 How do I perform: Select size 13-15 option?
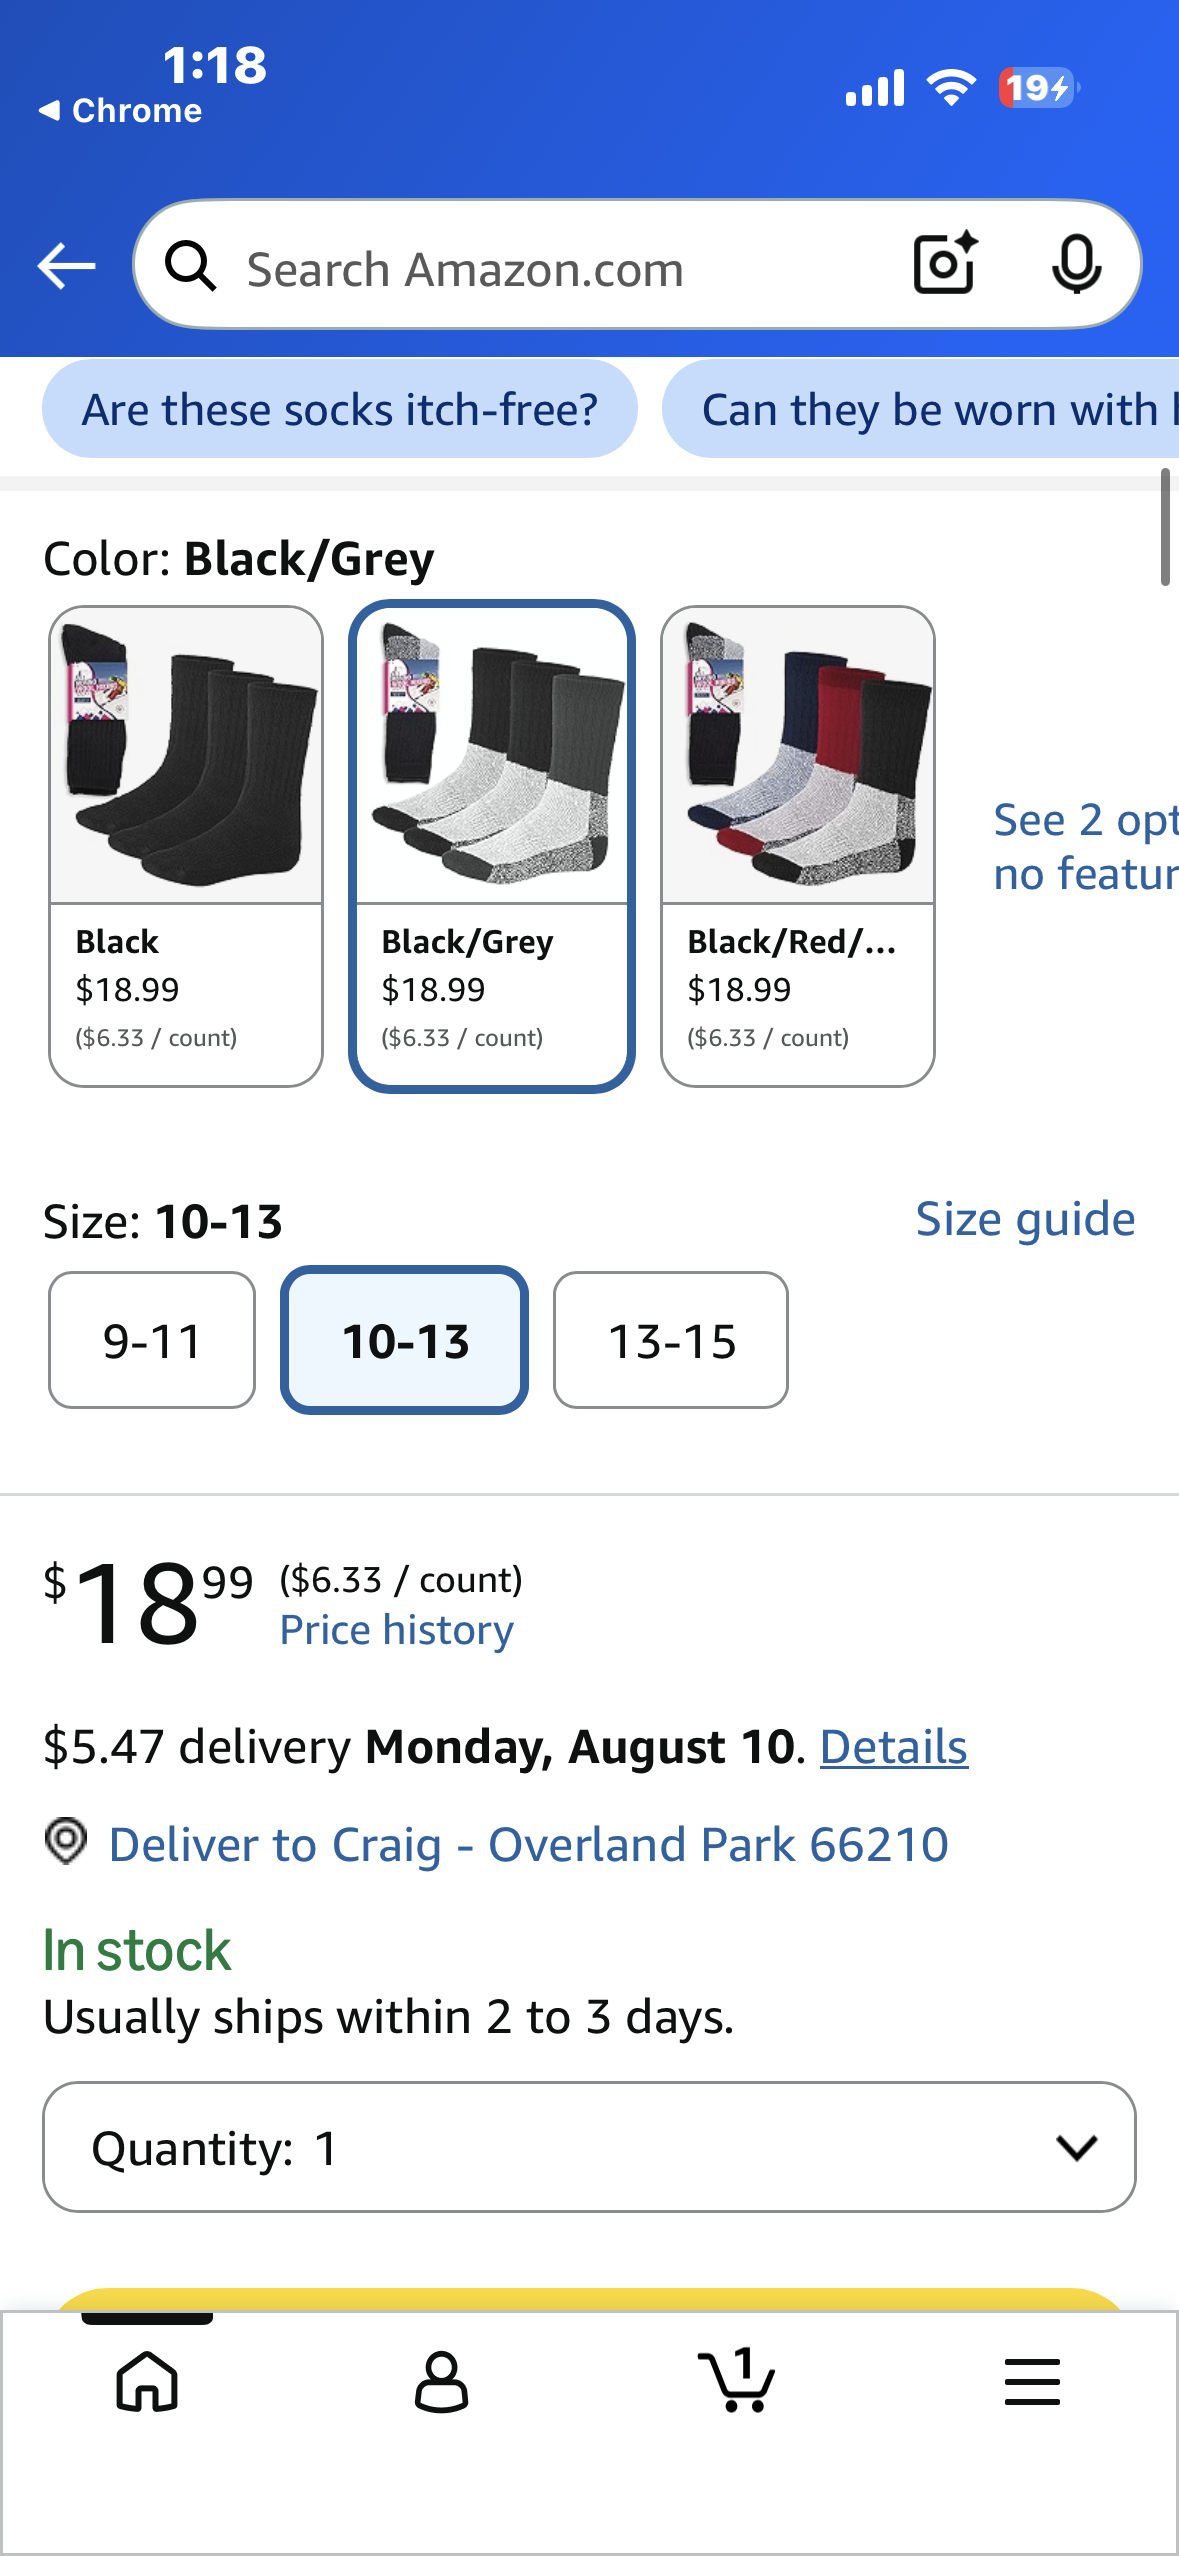(x=671, y=1340)
